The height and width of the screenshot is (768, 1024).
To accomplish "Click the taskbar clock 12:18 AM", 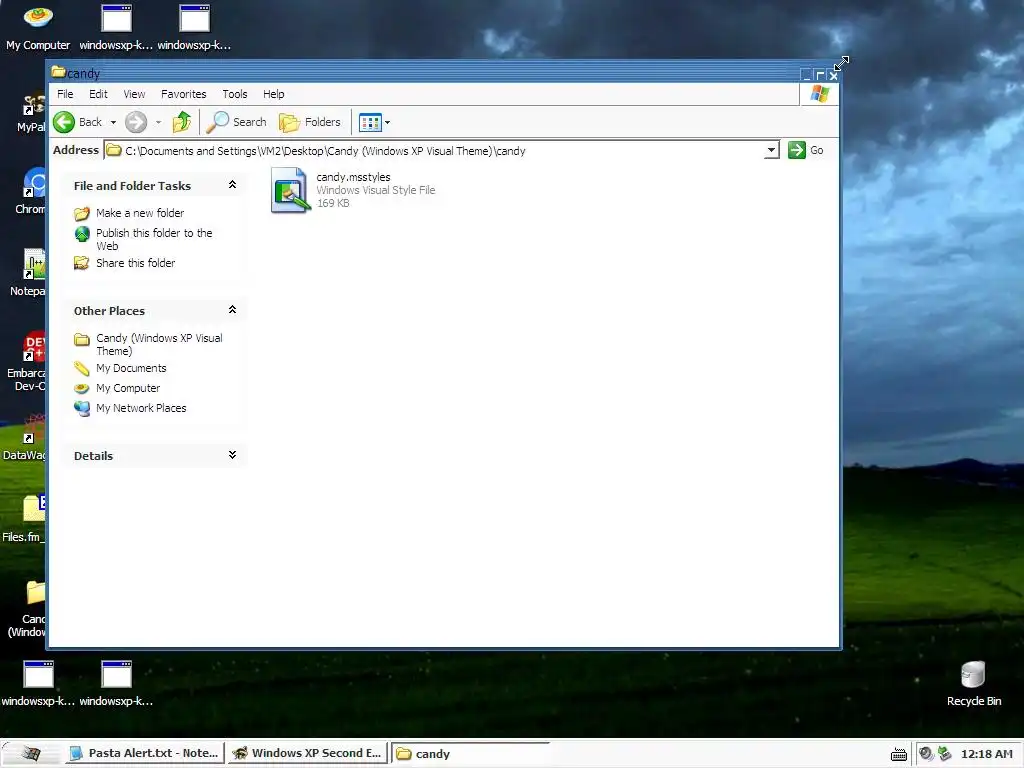I will (987, 754).
